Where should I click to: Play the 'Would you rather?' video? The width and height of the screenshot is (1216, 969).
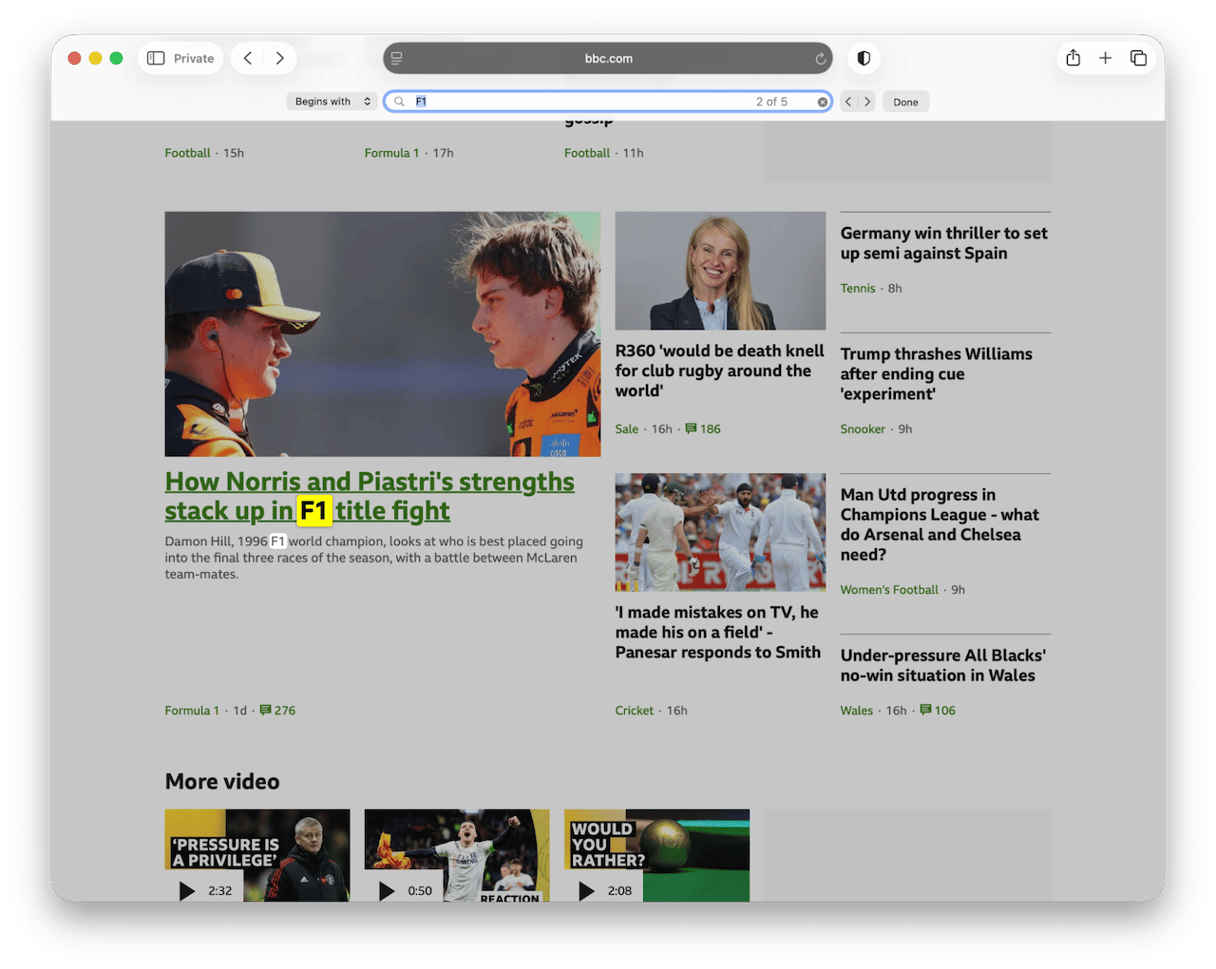click(586, 890)
